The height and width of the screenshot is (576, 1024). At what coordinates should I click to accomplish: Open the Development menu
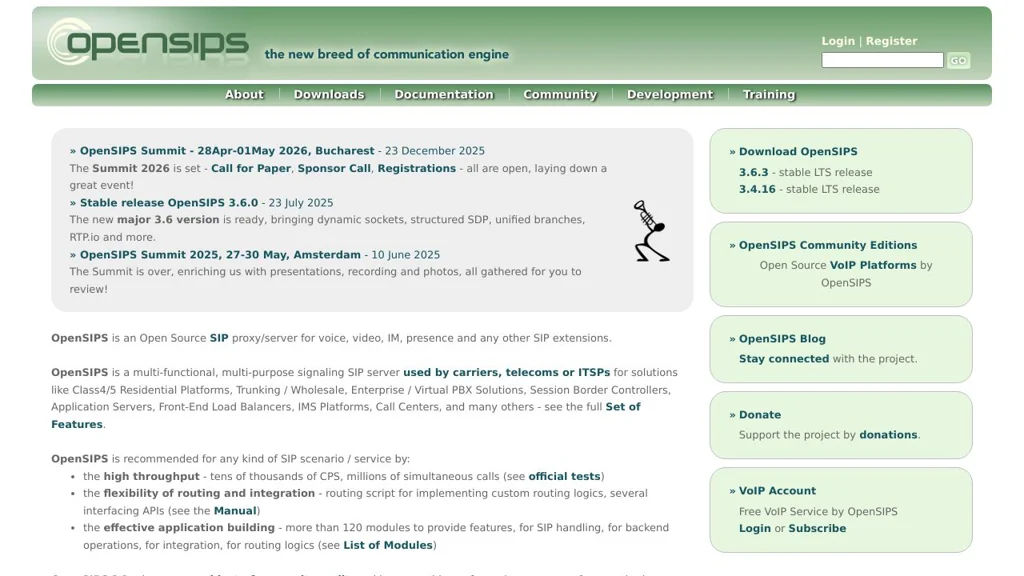point(670,95)
